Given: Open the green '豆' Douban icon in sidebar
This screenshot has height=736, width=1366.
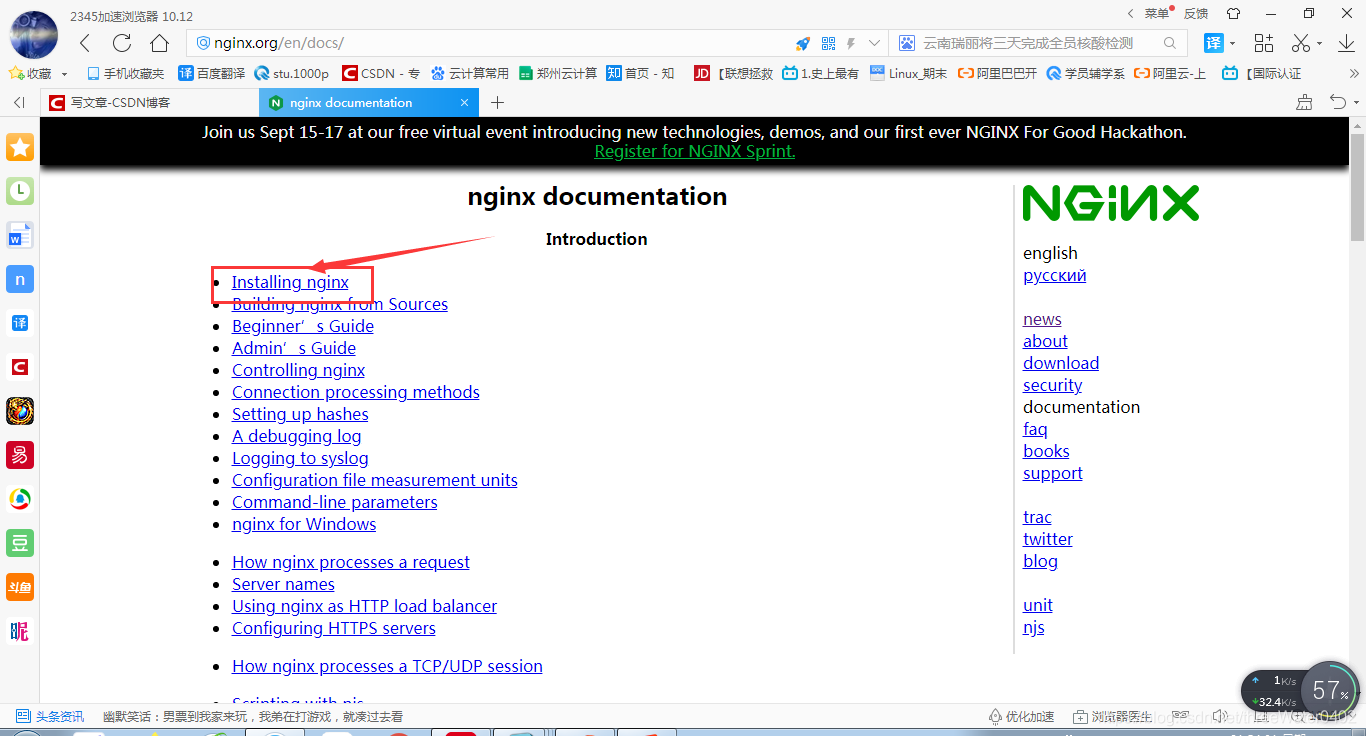Looking at the screenshot, I should pos(20,543).
